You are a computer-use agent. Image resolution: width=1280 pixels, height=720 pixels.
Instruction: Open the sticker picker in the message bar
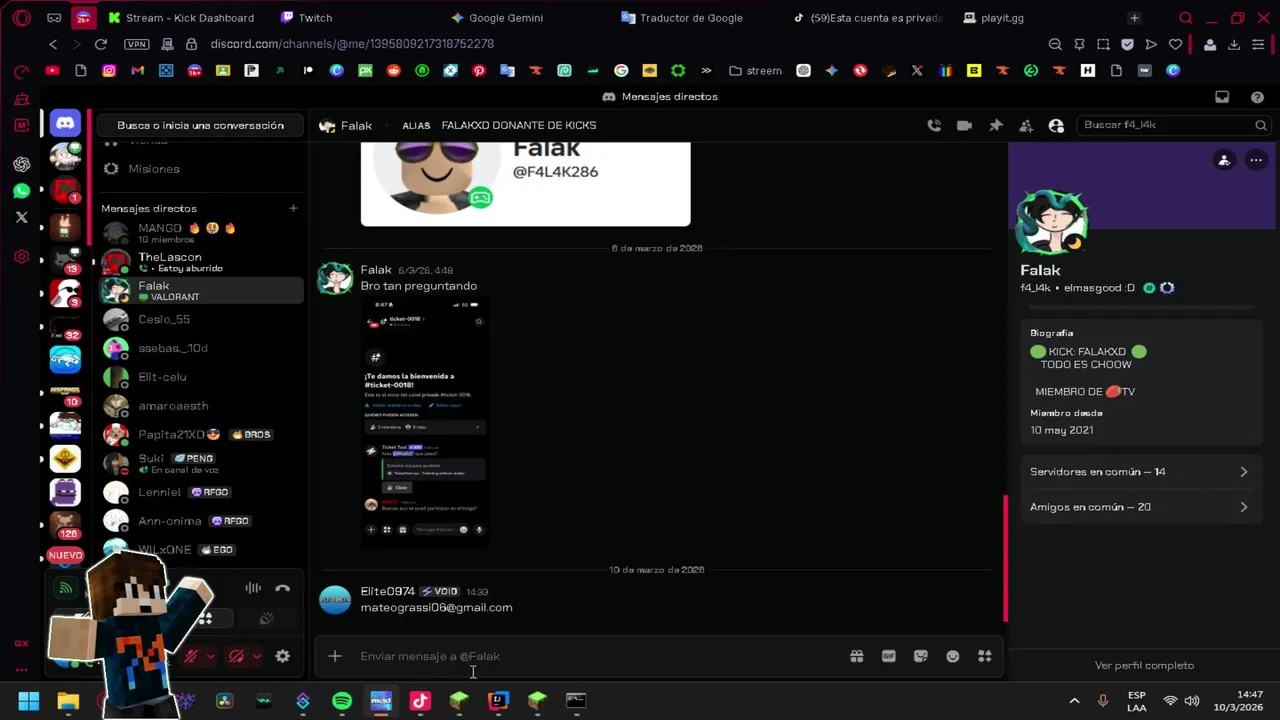point(921,656)
